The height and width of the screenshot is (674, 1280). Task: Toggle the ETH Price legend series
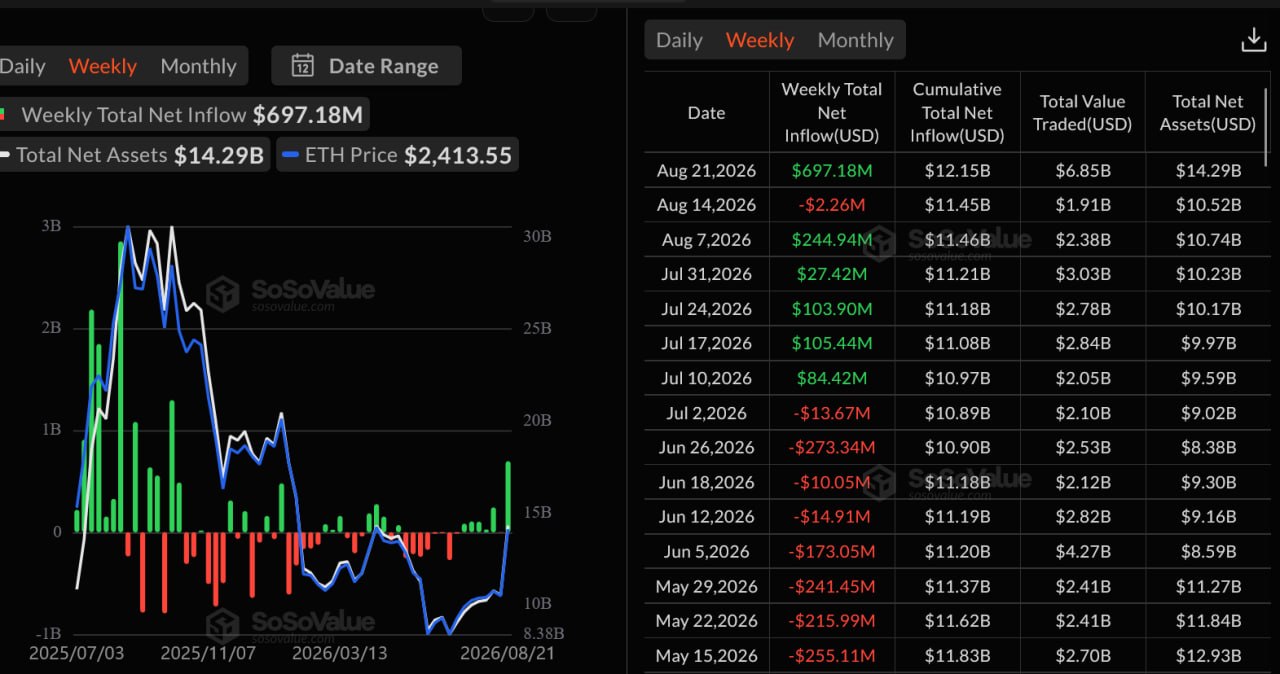[x=397, y=155]
